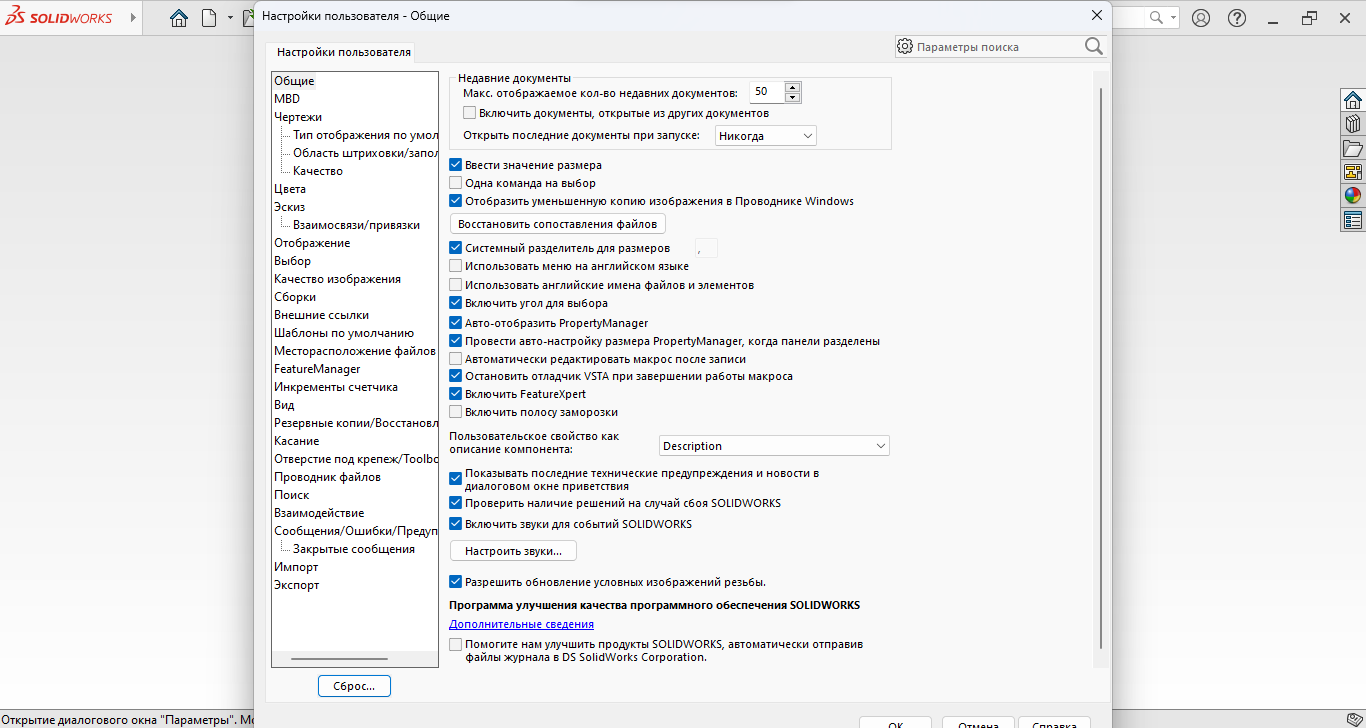Open 'Дополнительные сведения' link

[x=521, y=624]
